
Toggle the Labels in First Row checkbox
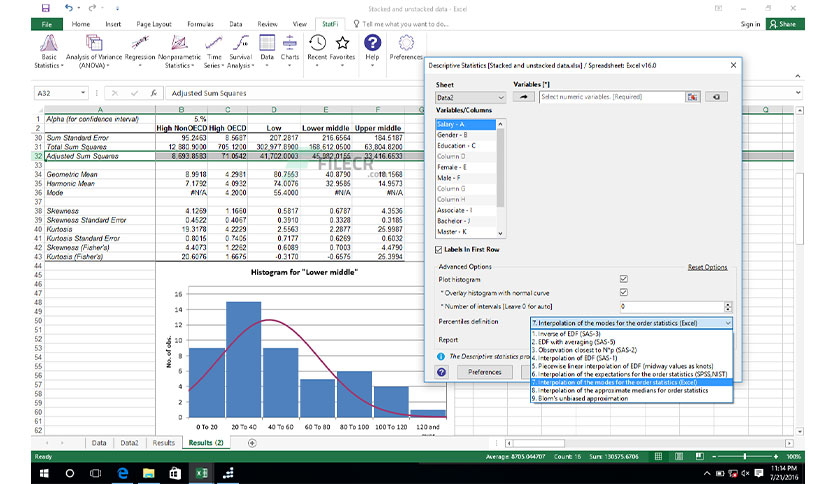click(x=439, y=249)
